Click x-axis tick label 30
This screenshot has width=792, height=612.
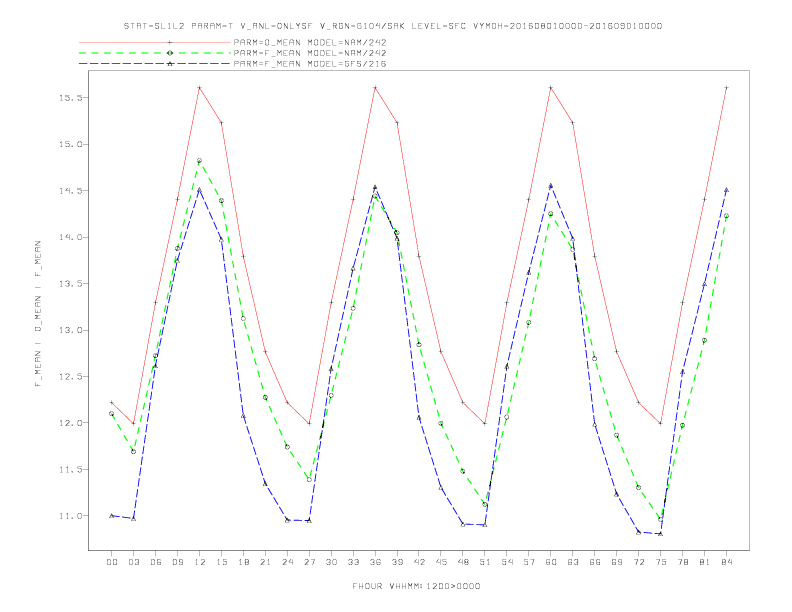[x=331, y=562]
